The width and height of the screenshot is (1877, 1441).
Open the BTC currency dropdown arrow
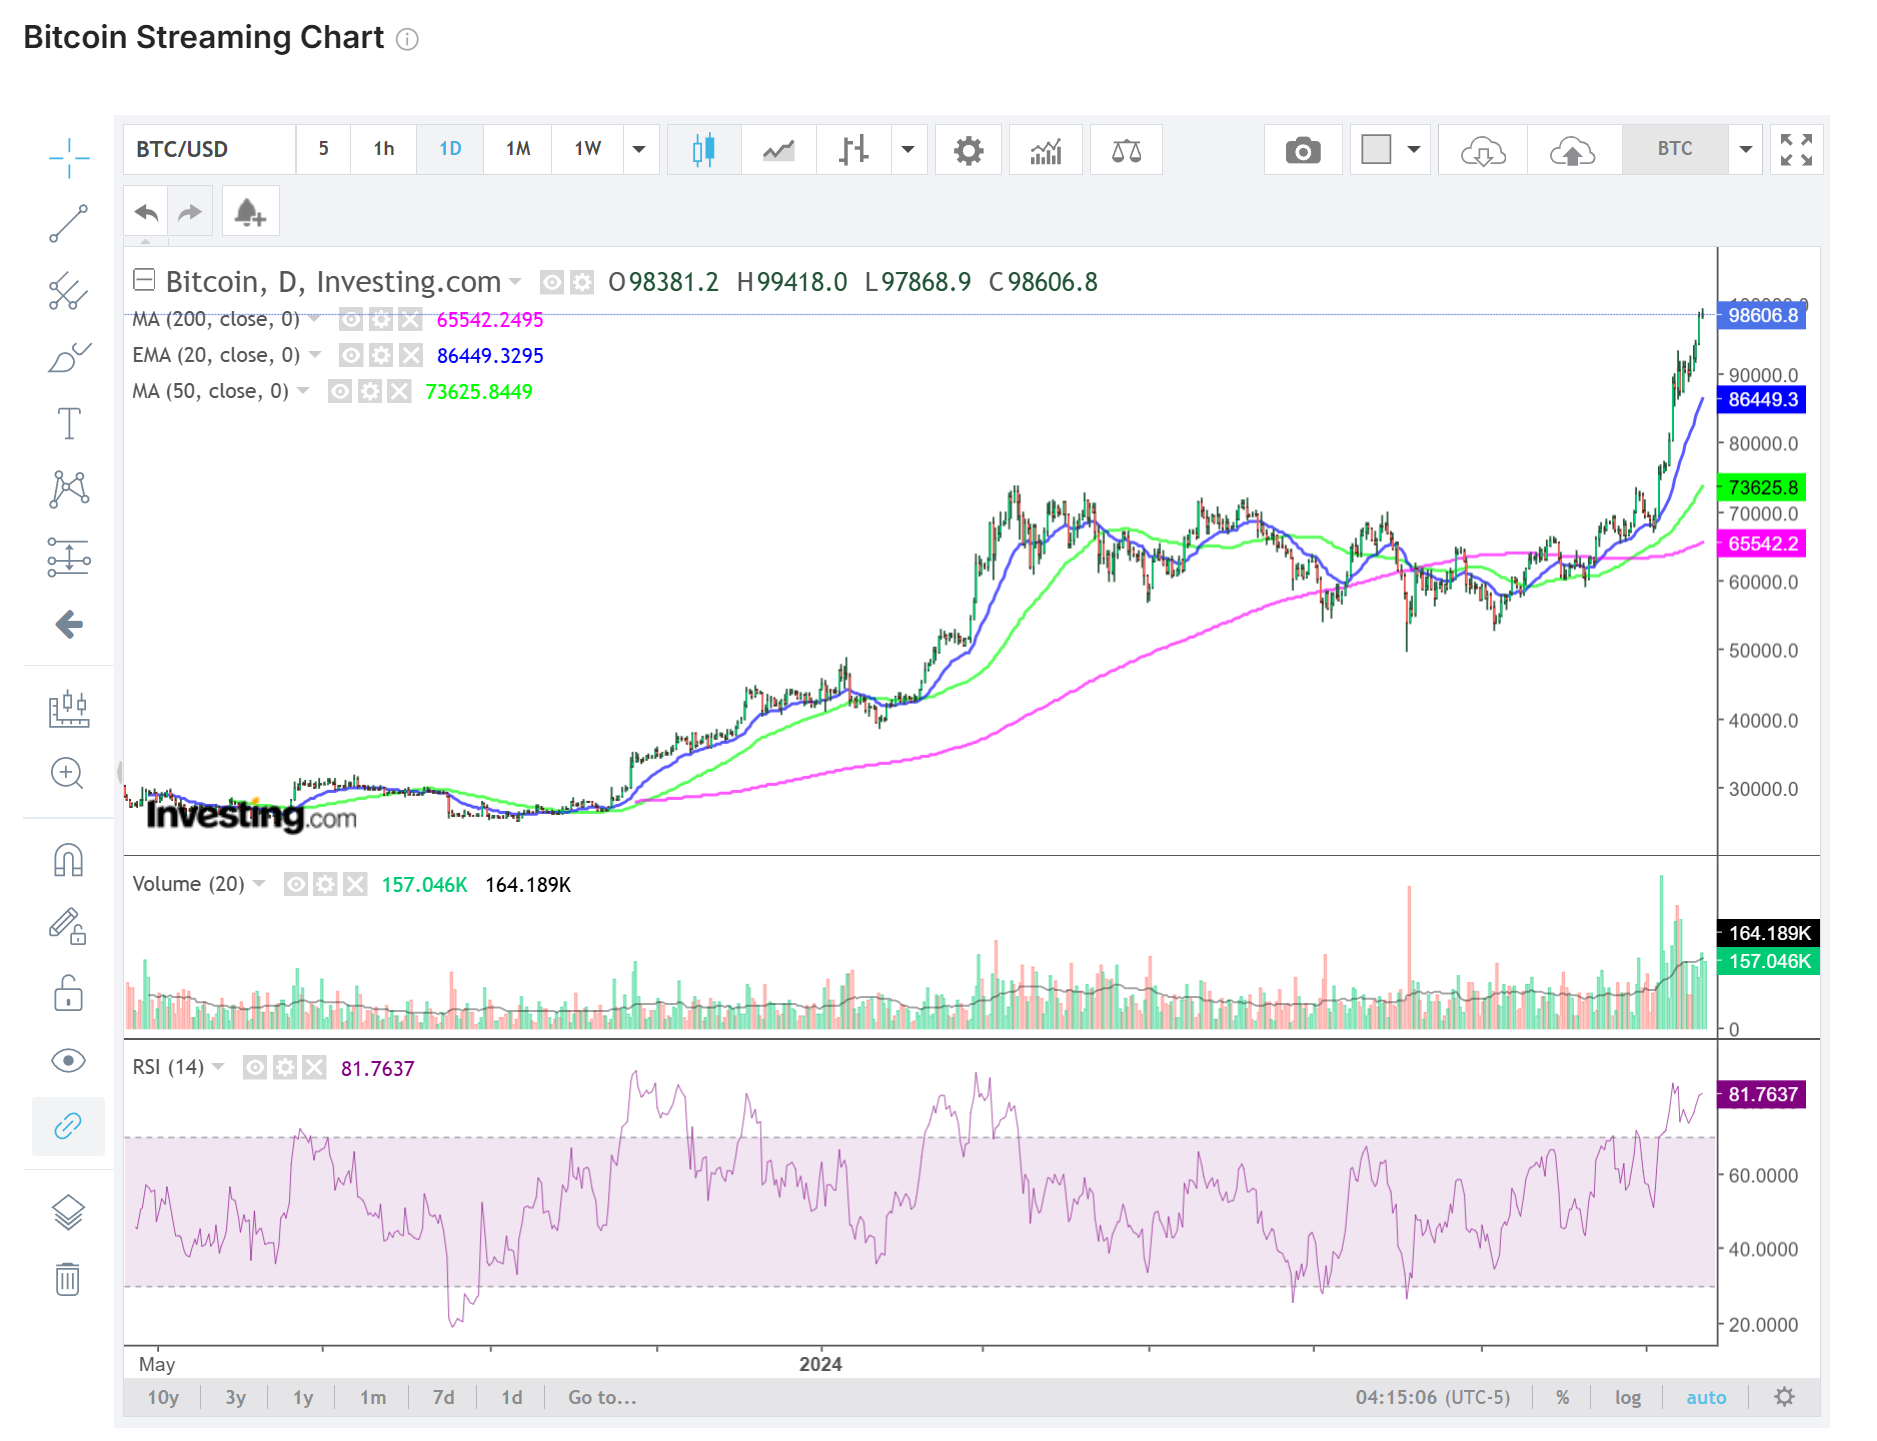click(1745, 150)
